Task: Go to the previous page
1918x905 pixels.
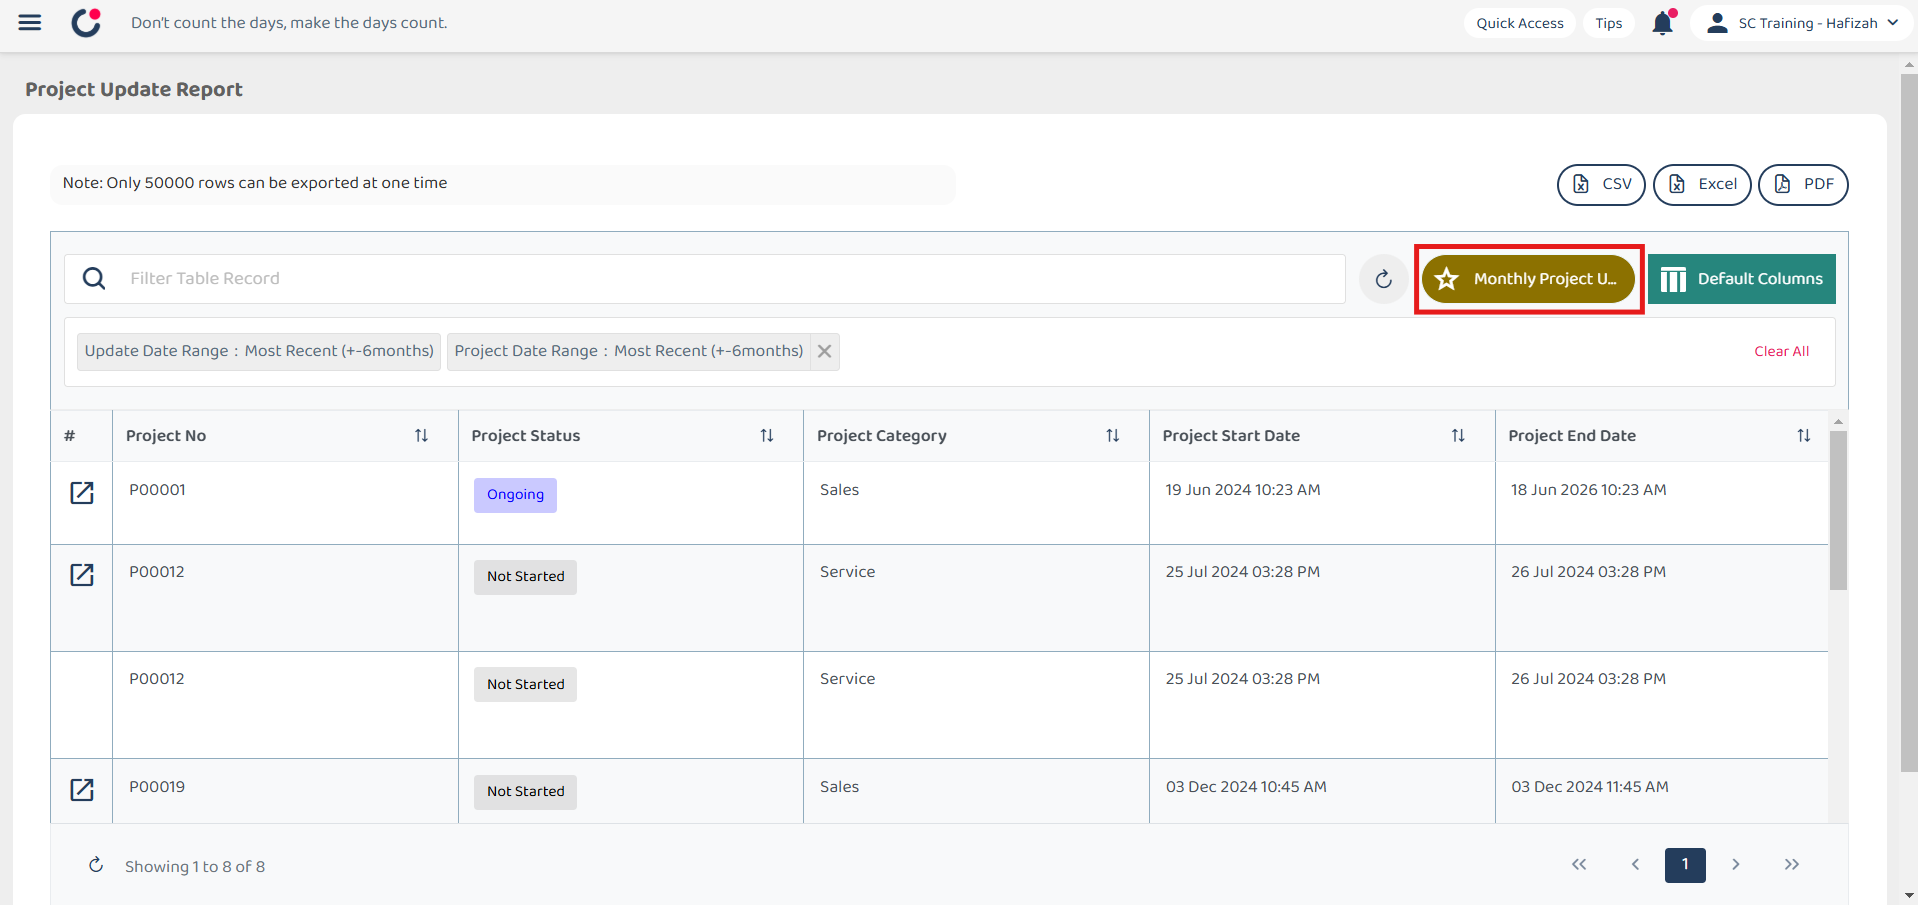Action: click(1635, 865)
